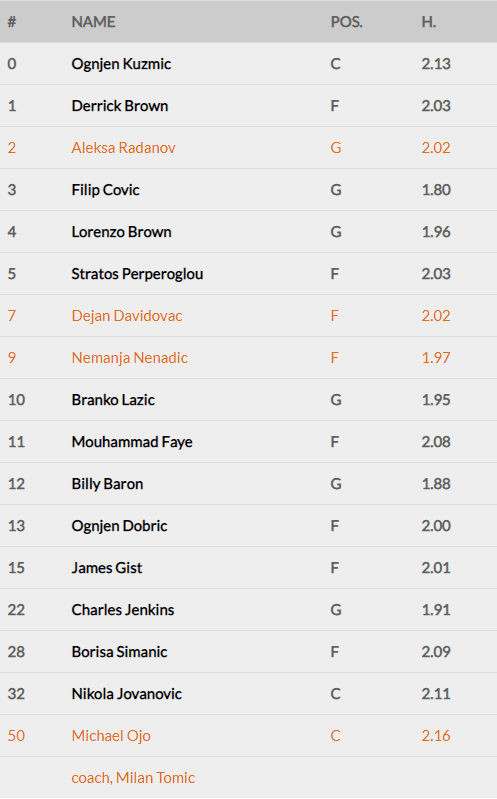Open Dejan Davidovac player link
This screenshot has height=799, width=497.
pyautogui.click(x=126, y=316)
